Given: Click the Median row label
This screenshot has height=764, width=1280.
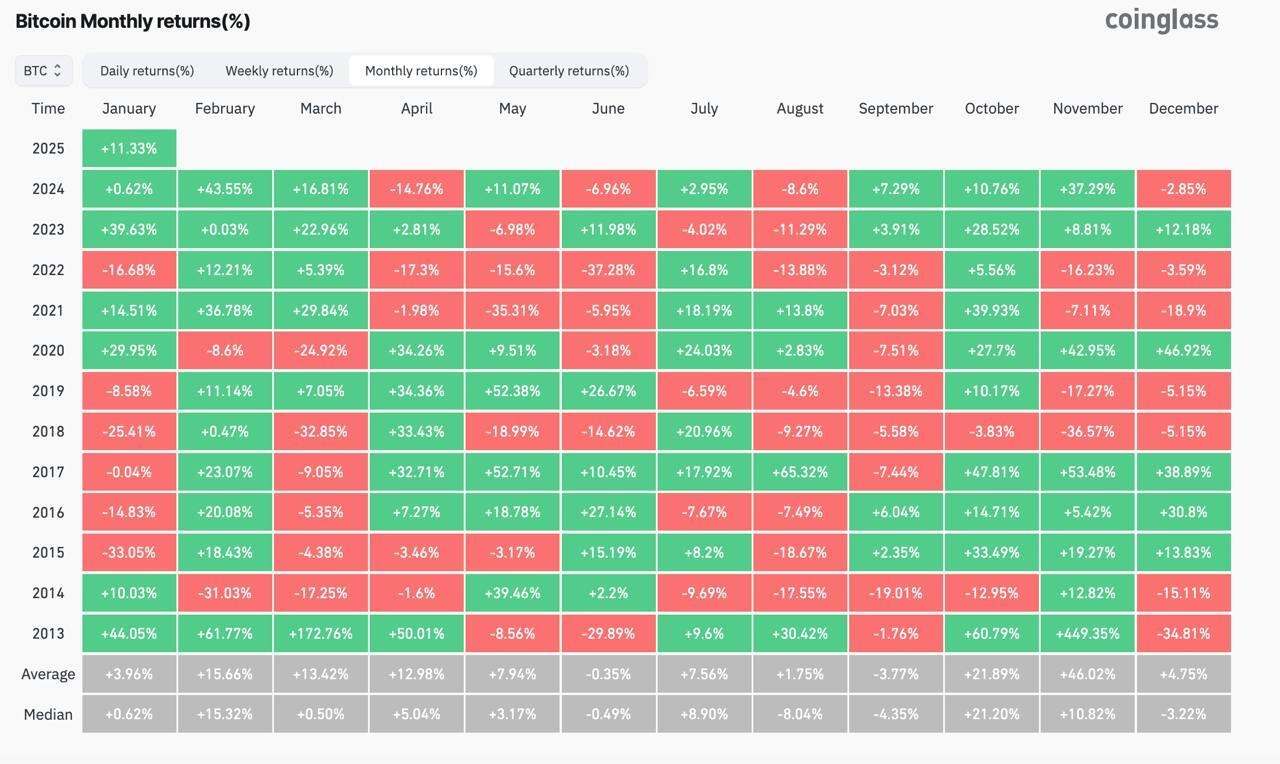Looking at the screenshot, I should (x=48, y=714).
